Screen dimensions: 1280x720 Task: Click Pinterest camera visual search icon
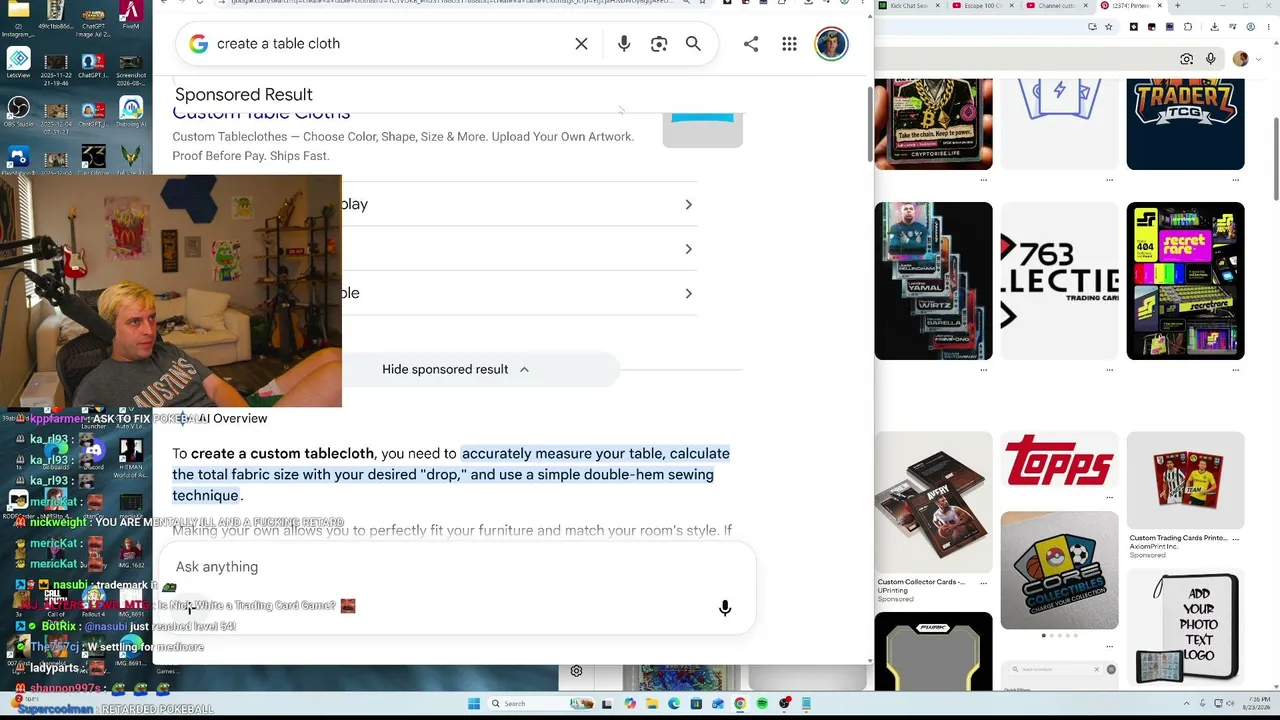point(1187,59)
